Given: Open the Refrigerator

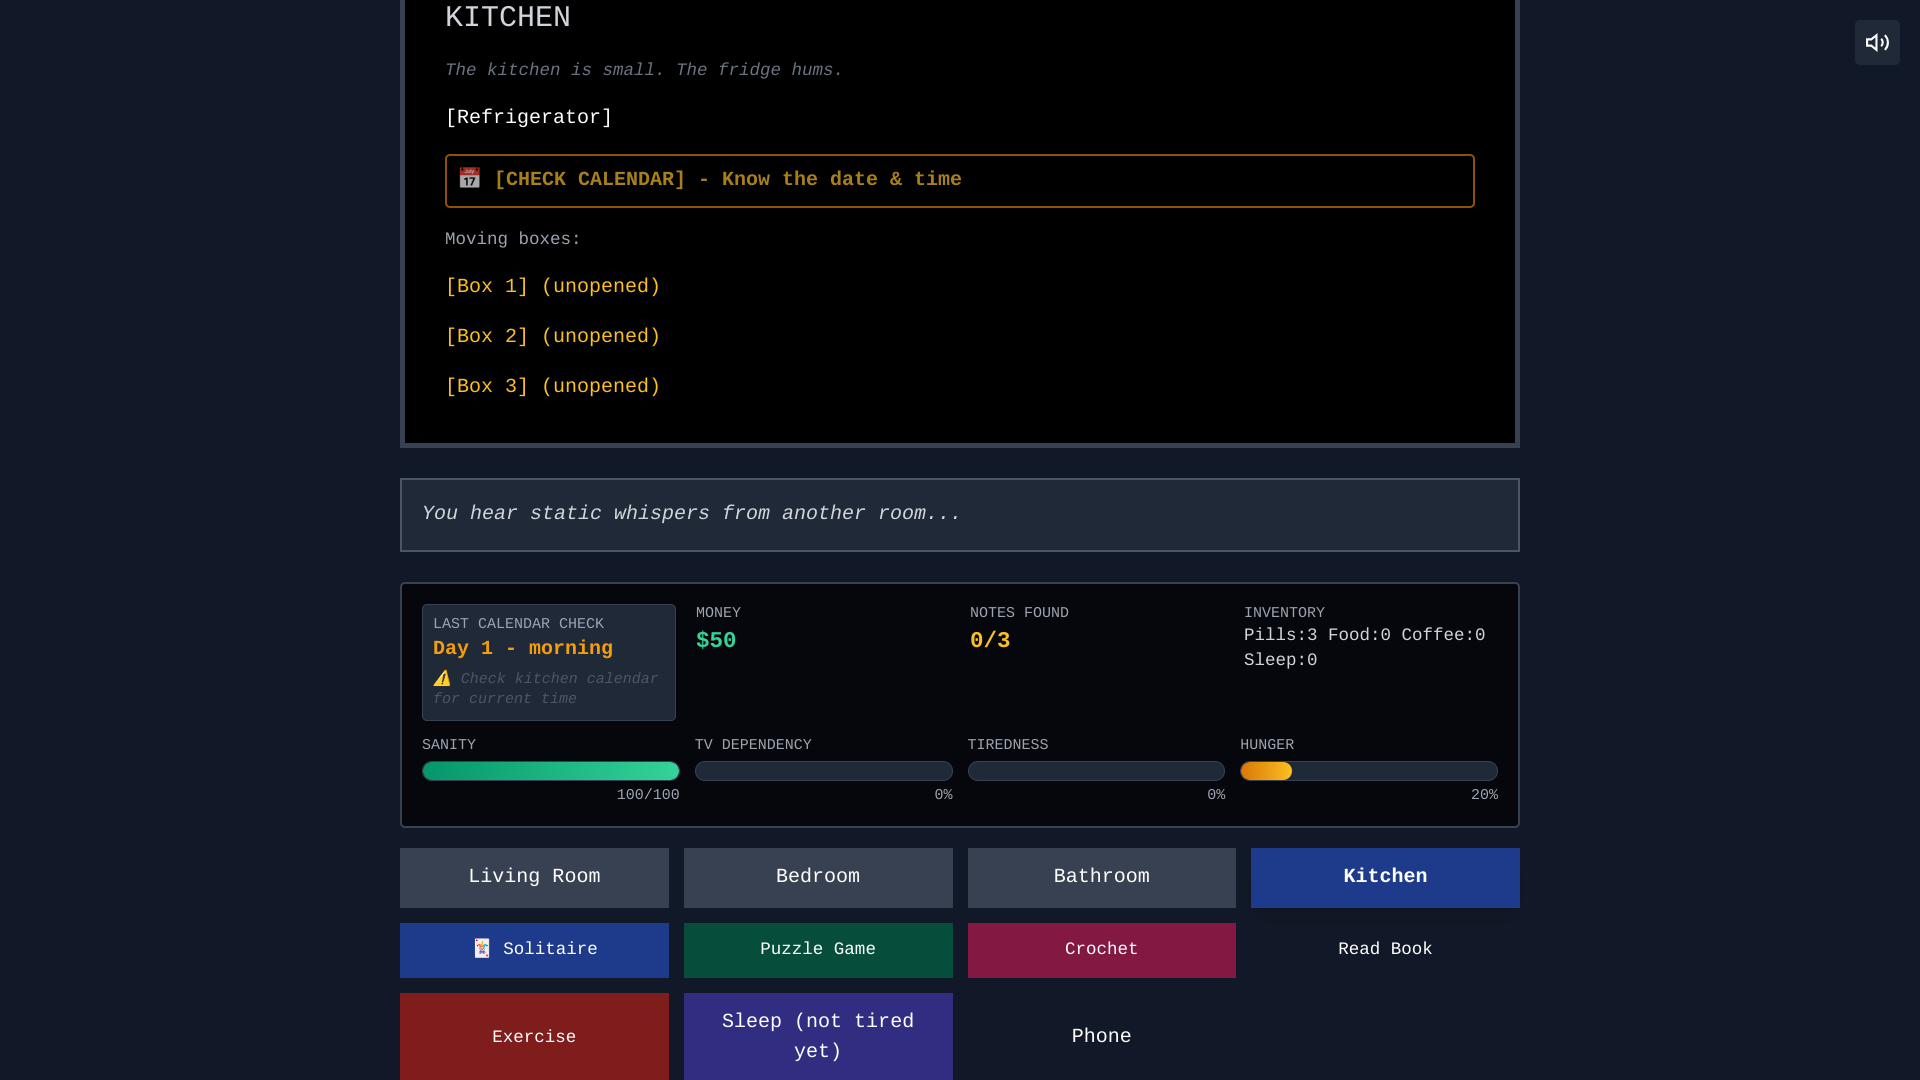Looking at the screenshot, I should [x=528, y=118].
